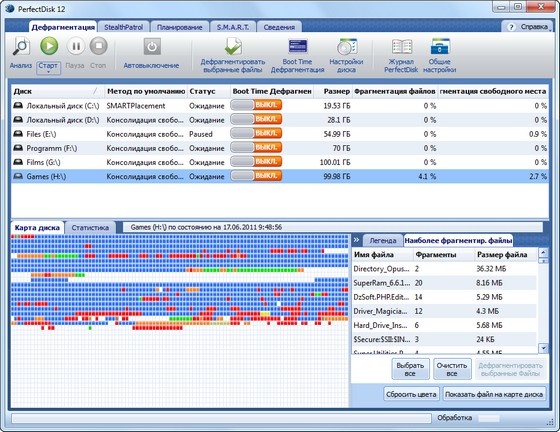Viewport: 560px width, 432px height.
Task: Select the SuperRam_6.6.1... file row
Action: click(x=444, y=283)
